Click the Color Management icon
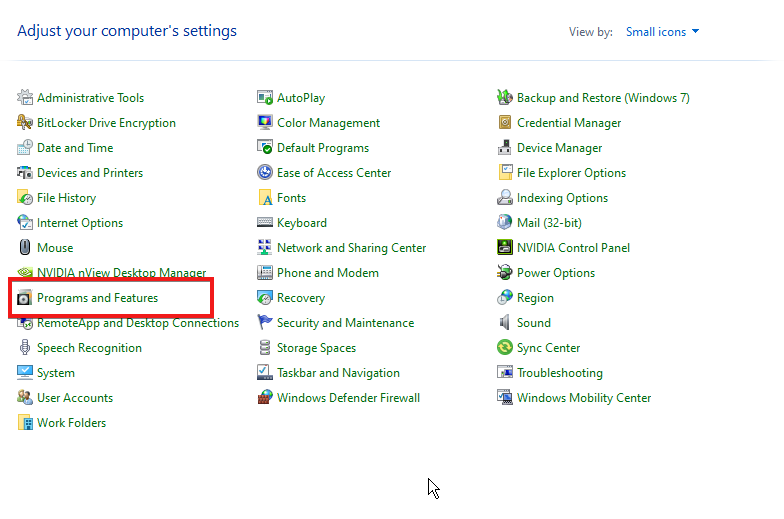784x519 pixels. coord(265,123)
